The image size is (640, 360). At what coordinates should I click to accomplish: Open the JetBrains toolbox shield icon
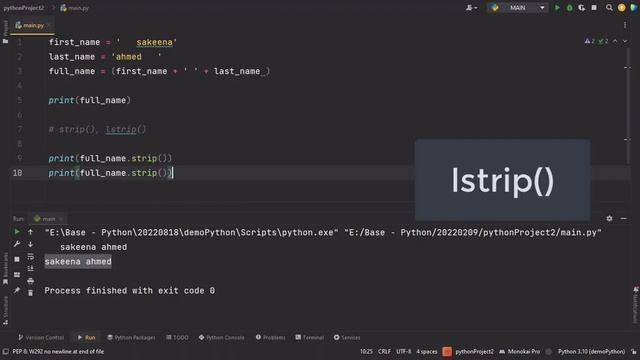633,7
